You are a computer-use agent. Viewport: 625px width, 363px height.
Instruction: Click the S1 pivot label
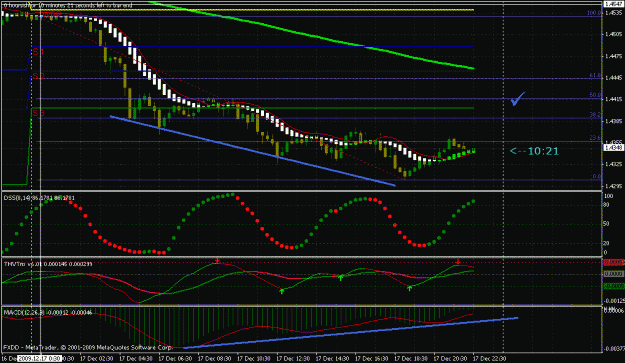(38, 52)
